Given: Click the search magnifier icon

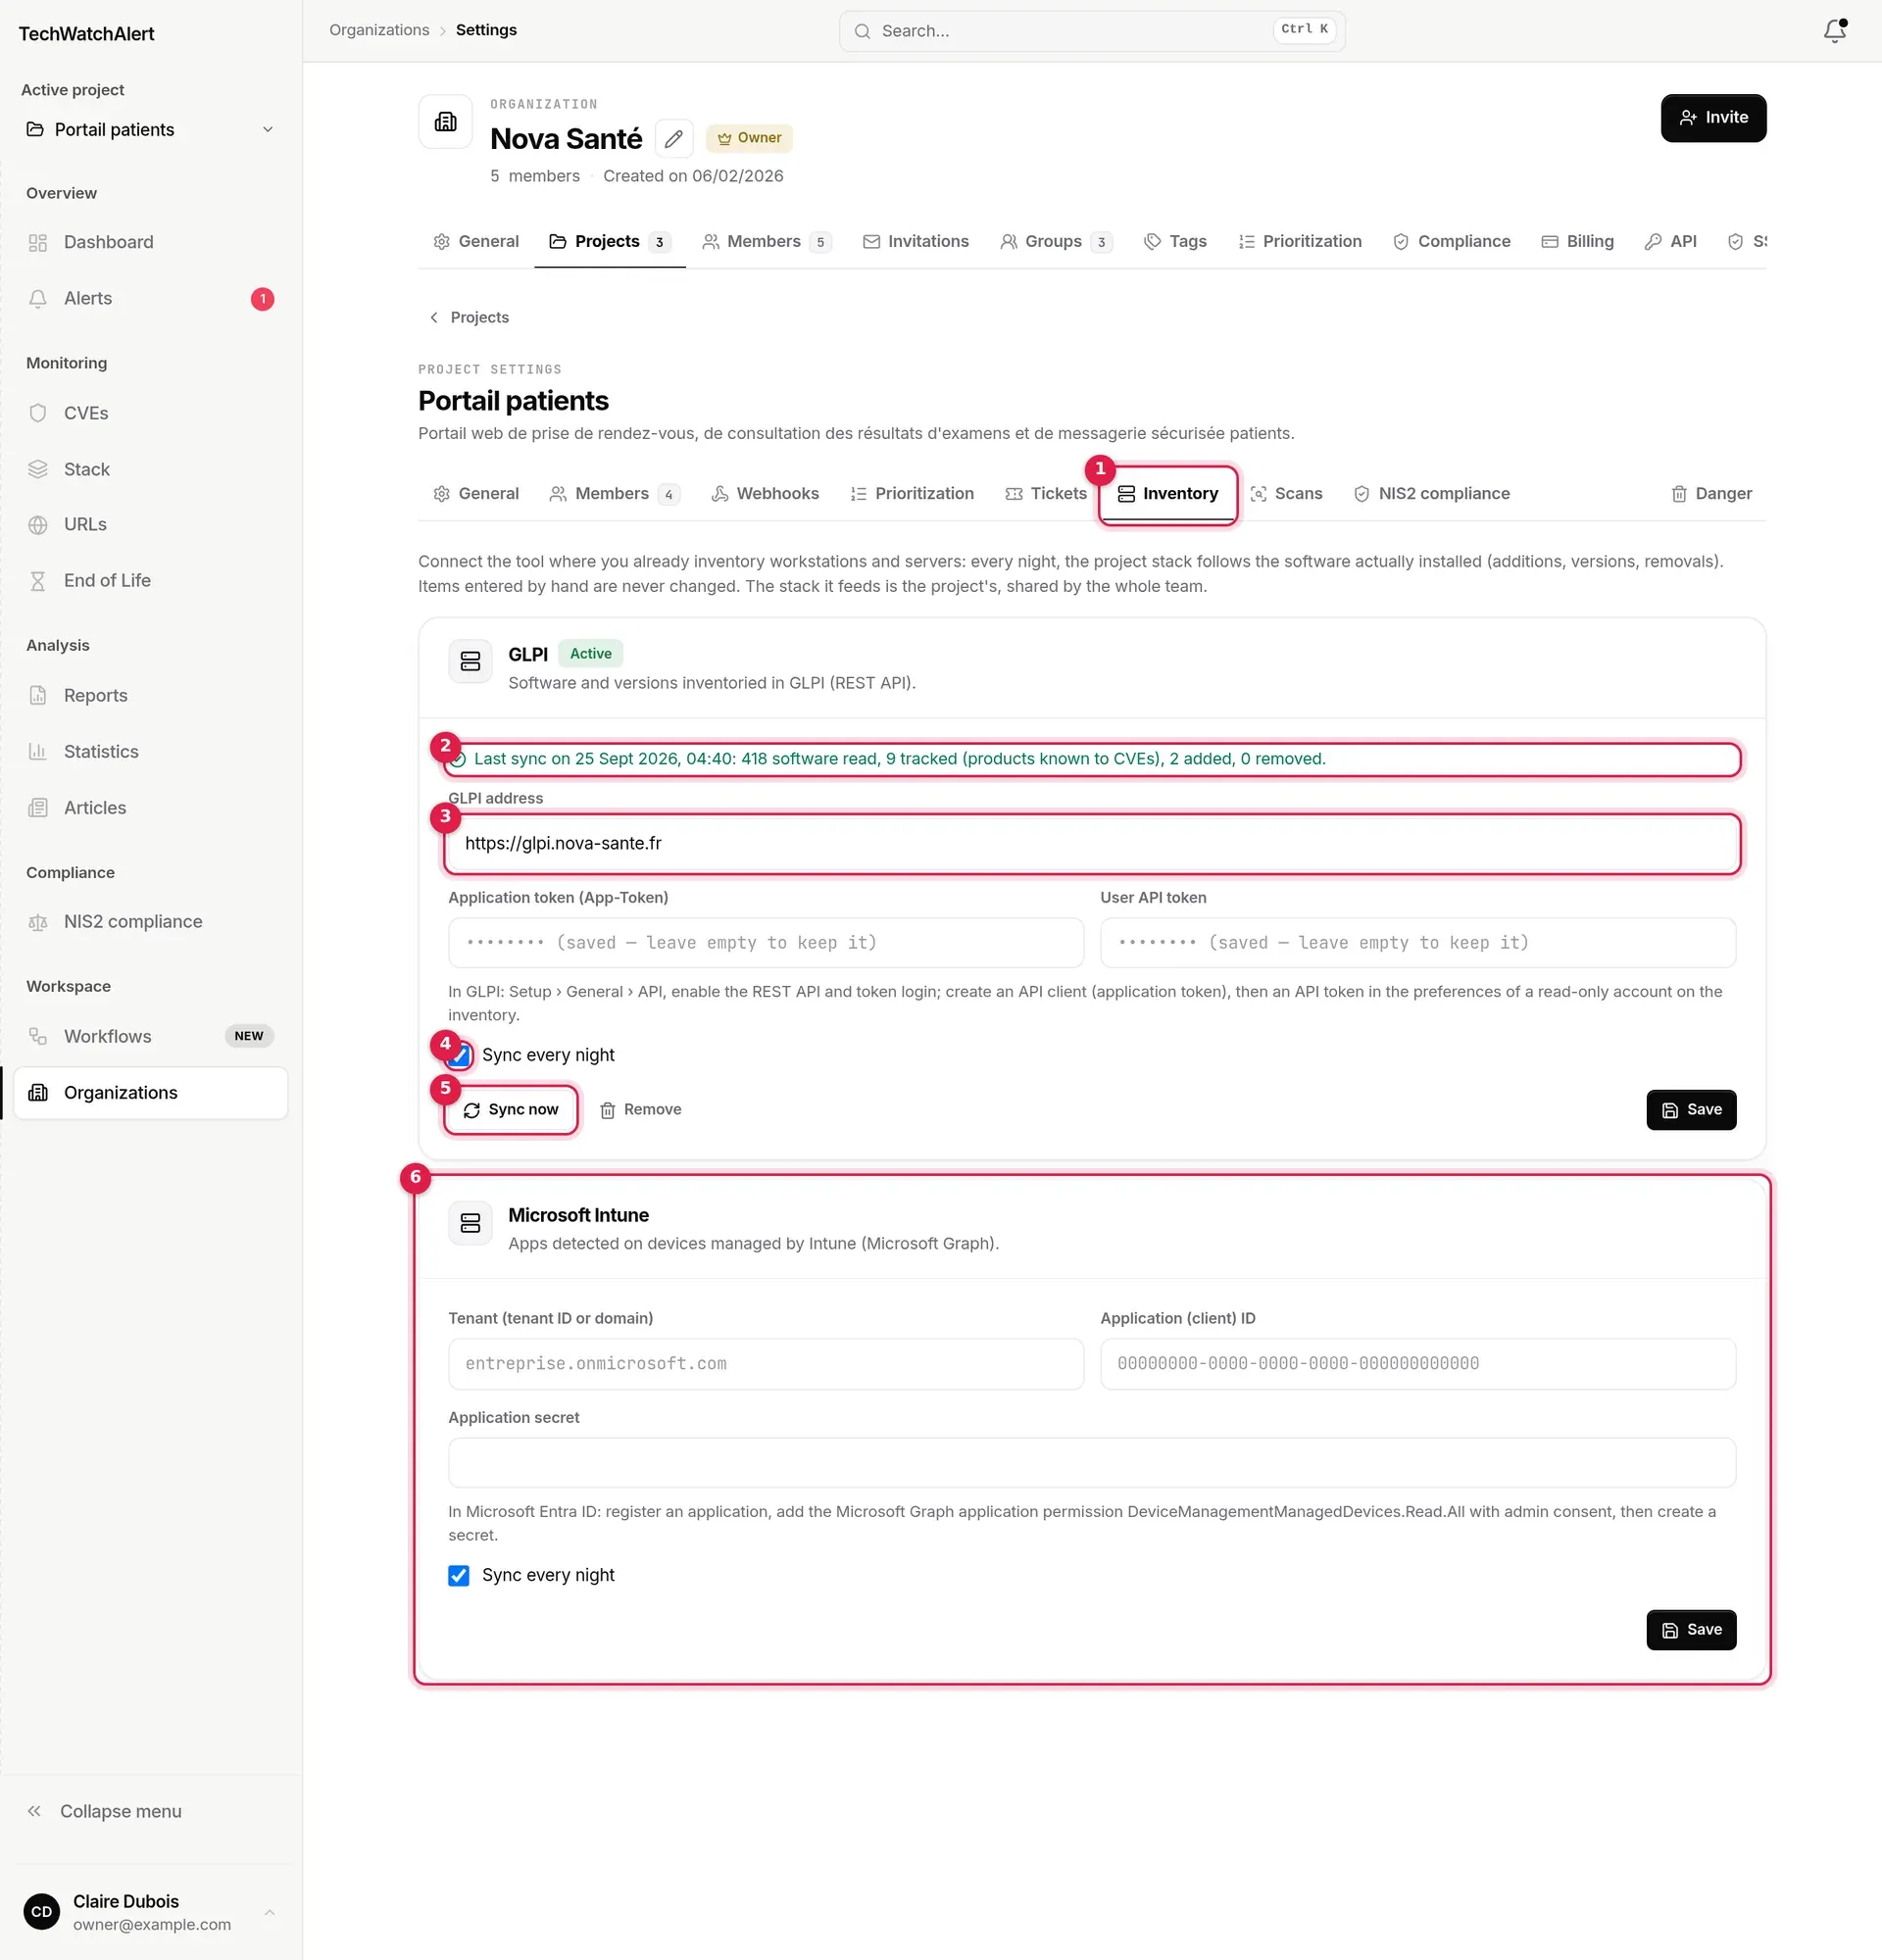Looking at the screenshot, I should coord(862,31).
